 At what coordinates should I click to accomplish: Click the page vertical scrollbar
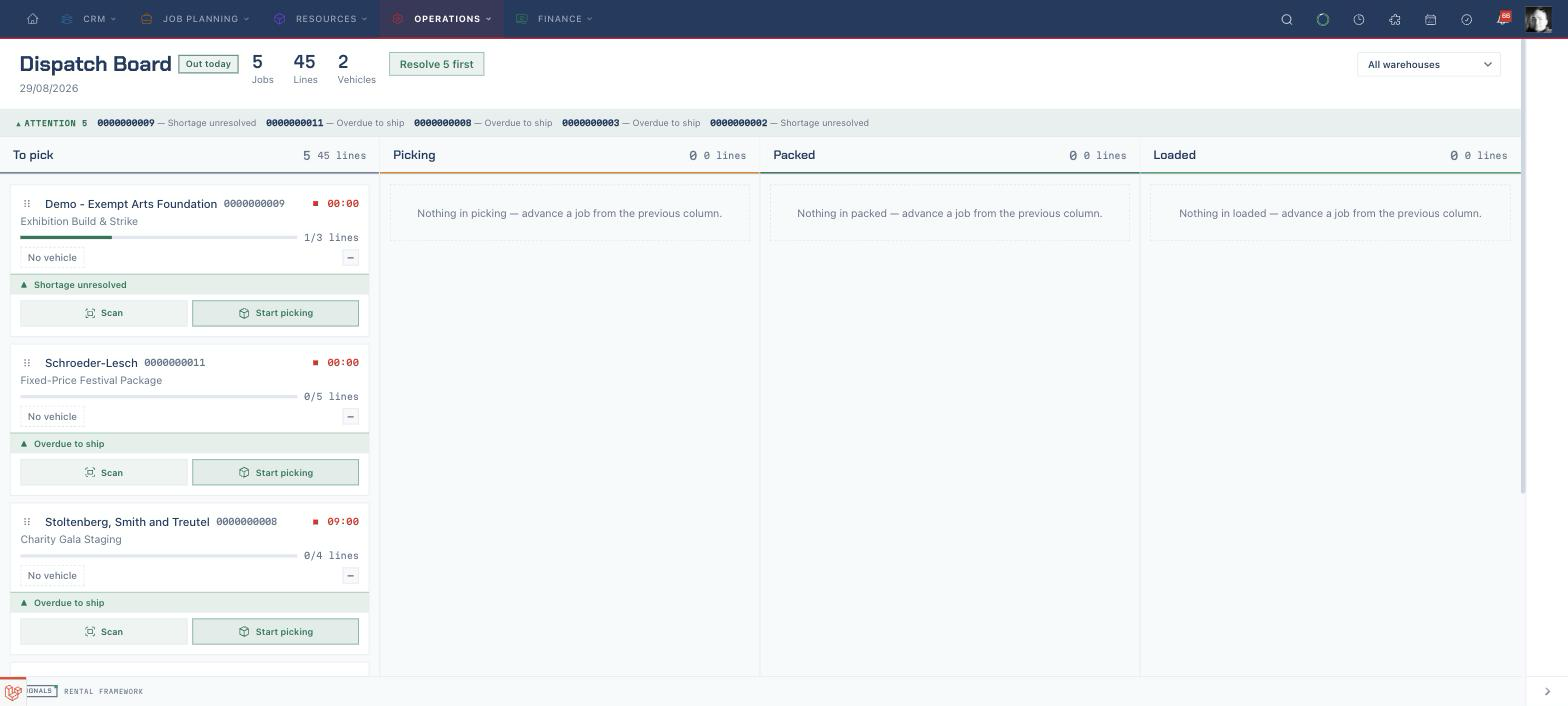pos(1523,267)
